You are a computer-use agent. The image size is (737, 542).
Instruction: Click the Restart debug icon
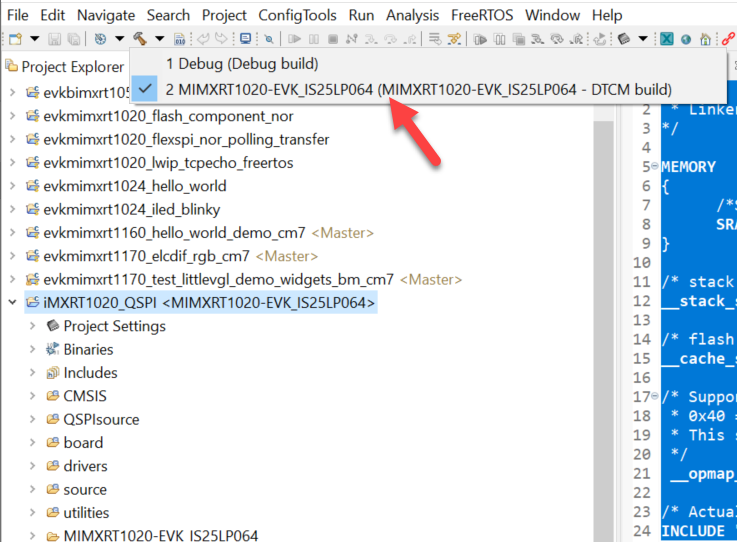click(599, 39)
